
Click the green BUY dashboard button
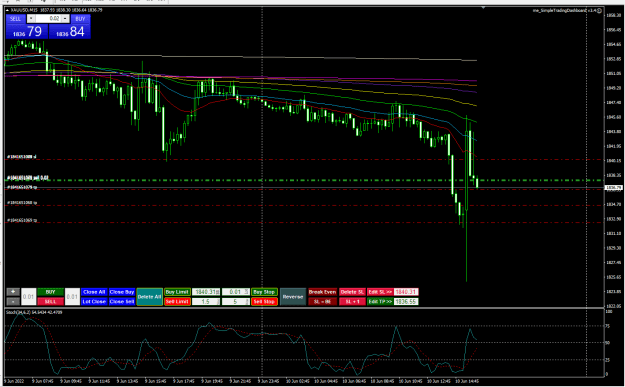tap(50, 292)
